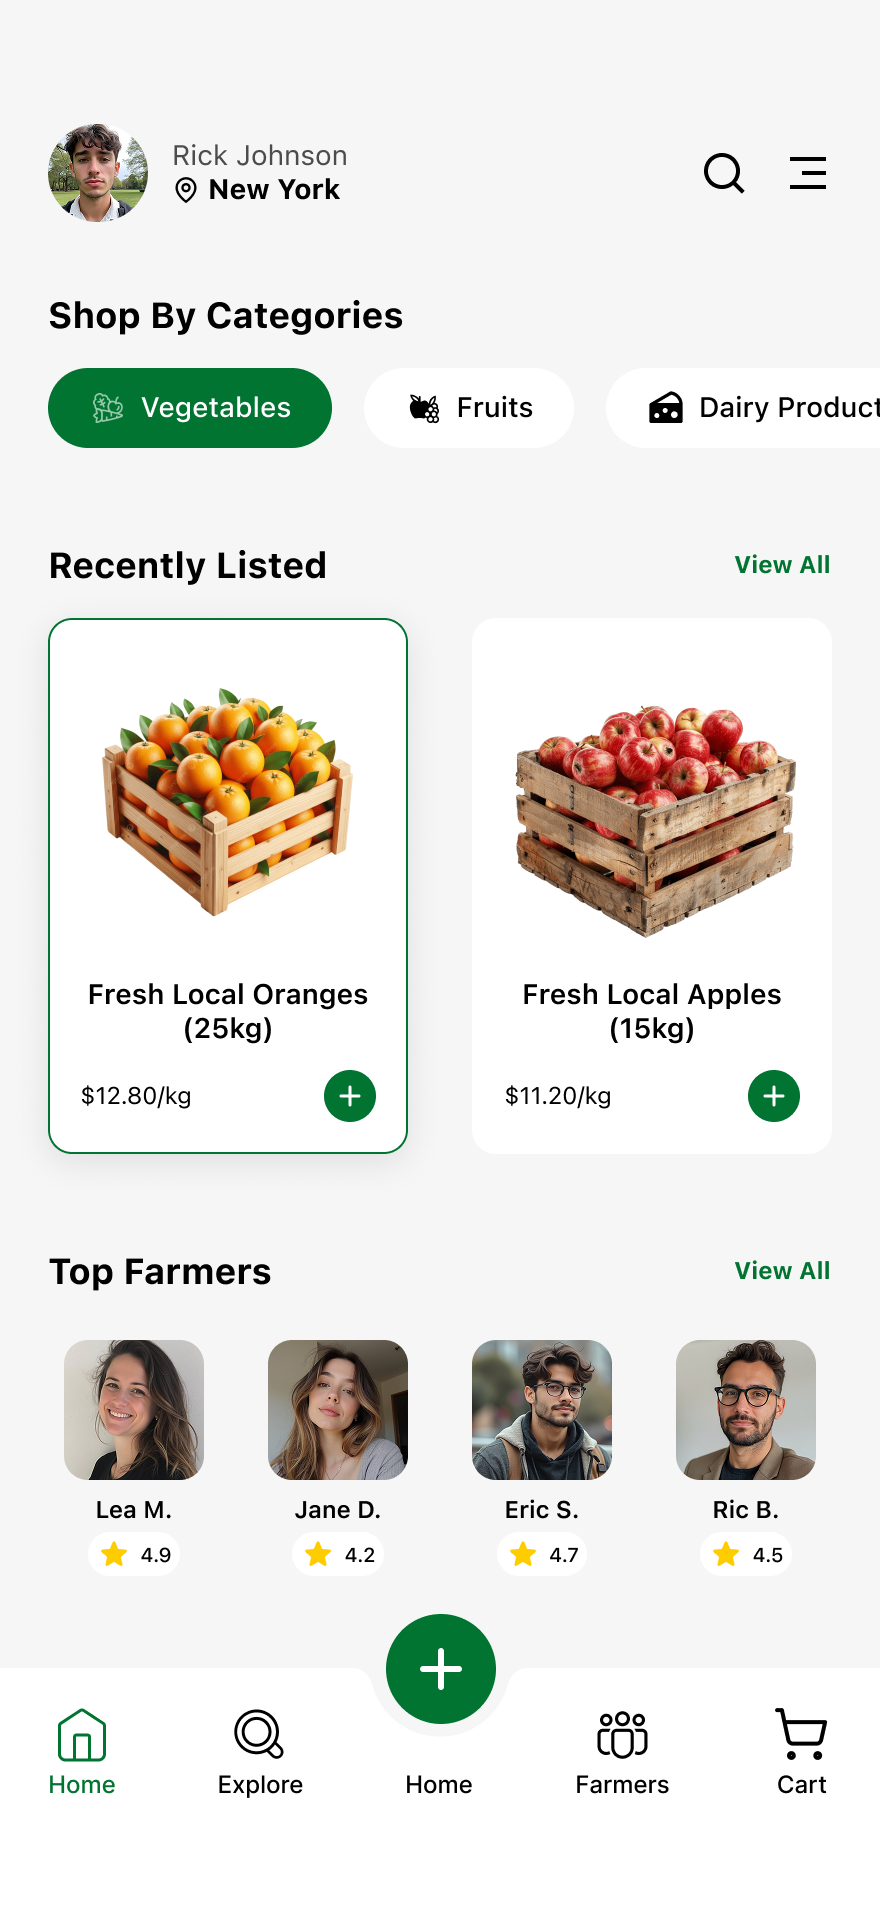Image resolution: width=880 pixels, height=1912 pixels.
Task: View all Recently Listed items
Action: coord(782,565)
